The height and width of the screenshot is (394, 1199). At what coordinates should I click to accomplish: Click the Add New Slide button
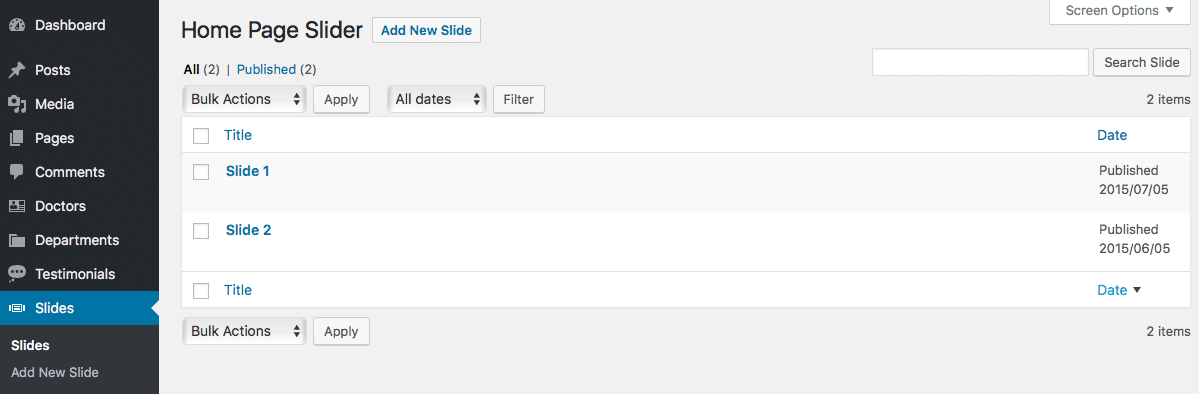427,31
